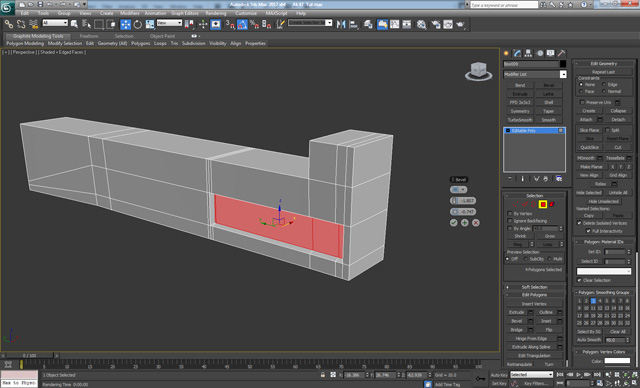Activate the Select and Move tool
This screenshot has height=388, width=640.
(x=126, y=24)
